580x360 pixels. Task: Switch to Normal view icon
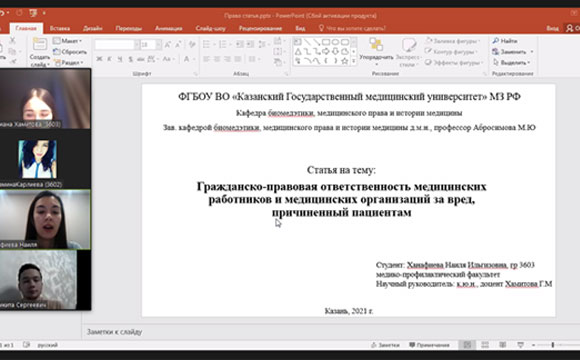point(467,345)
